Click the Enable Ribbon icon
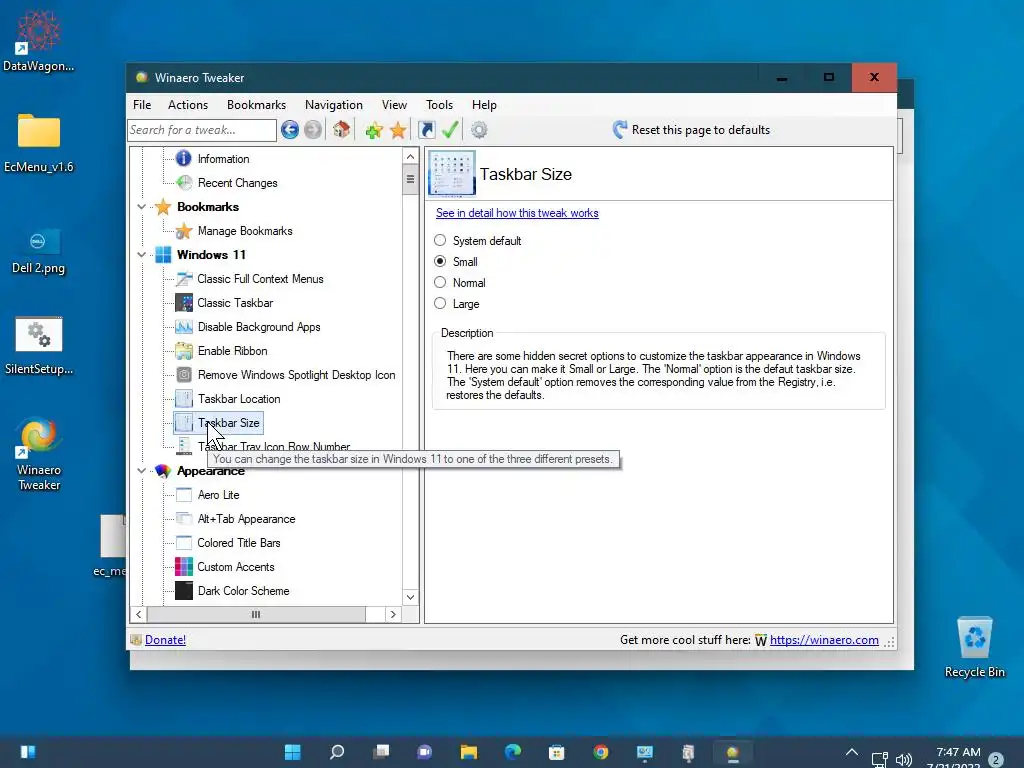 point(184,351)
